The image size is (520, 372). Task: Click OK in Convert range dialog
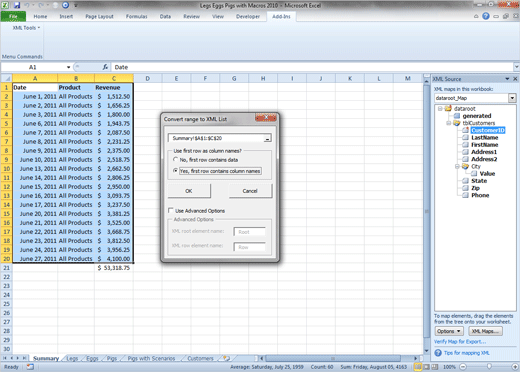[189, 191]
